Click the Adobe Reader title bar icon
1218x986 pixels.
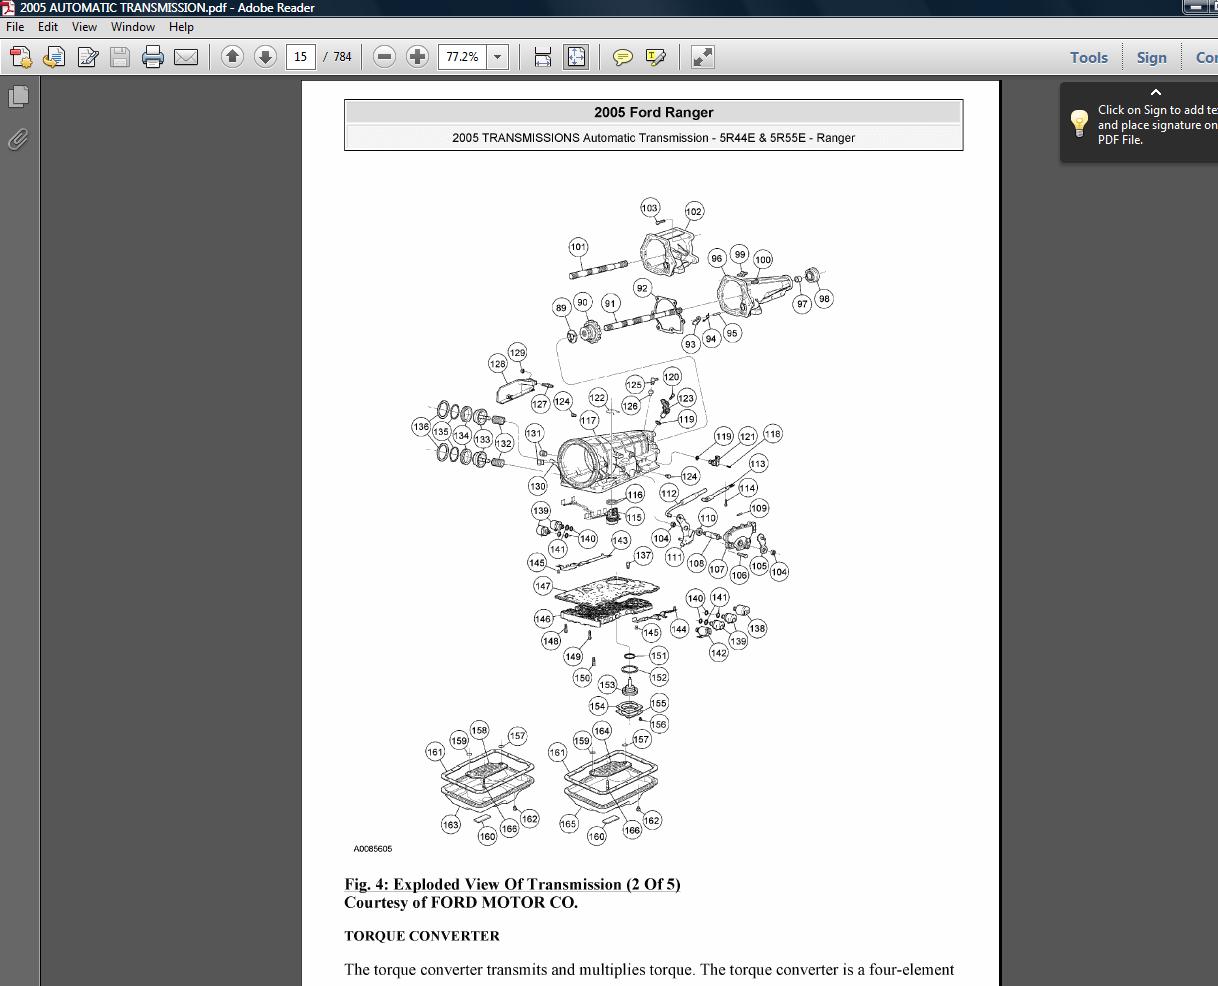(8, 7)
